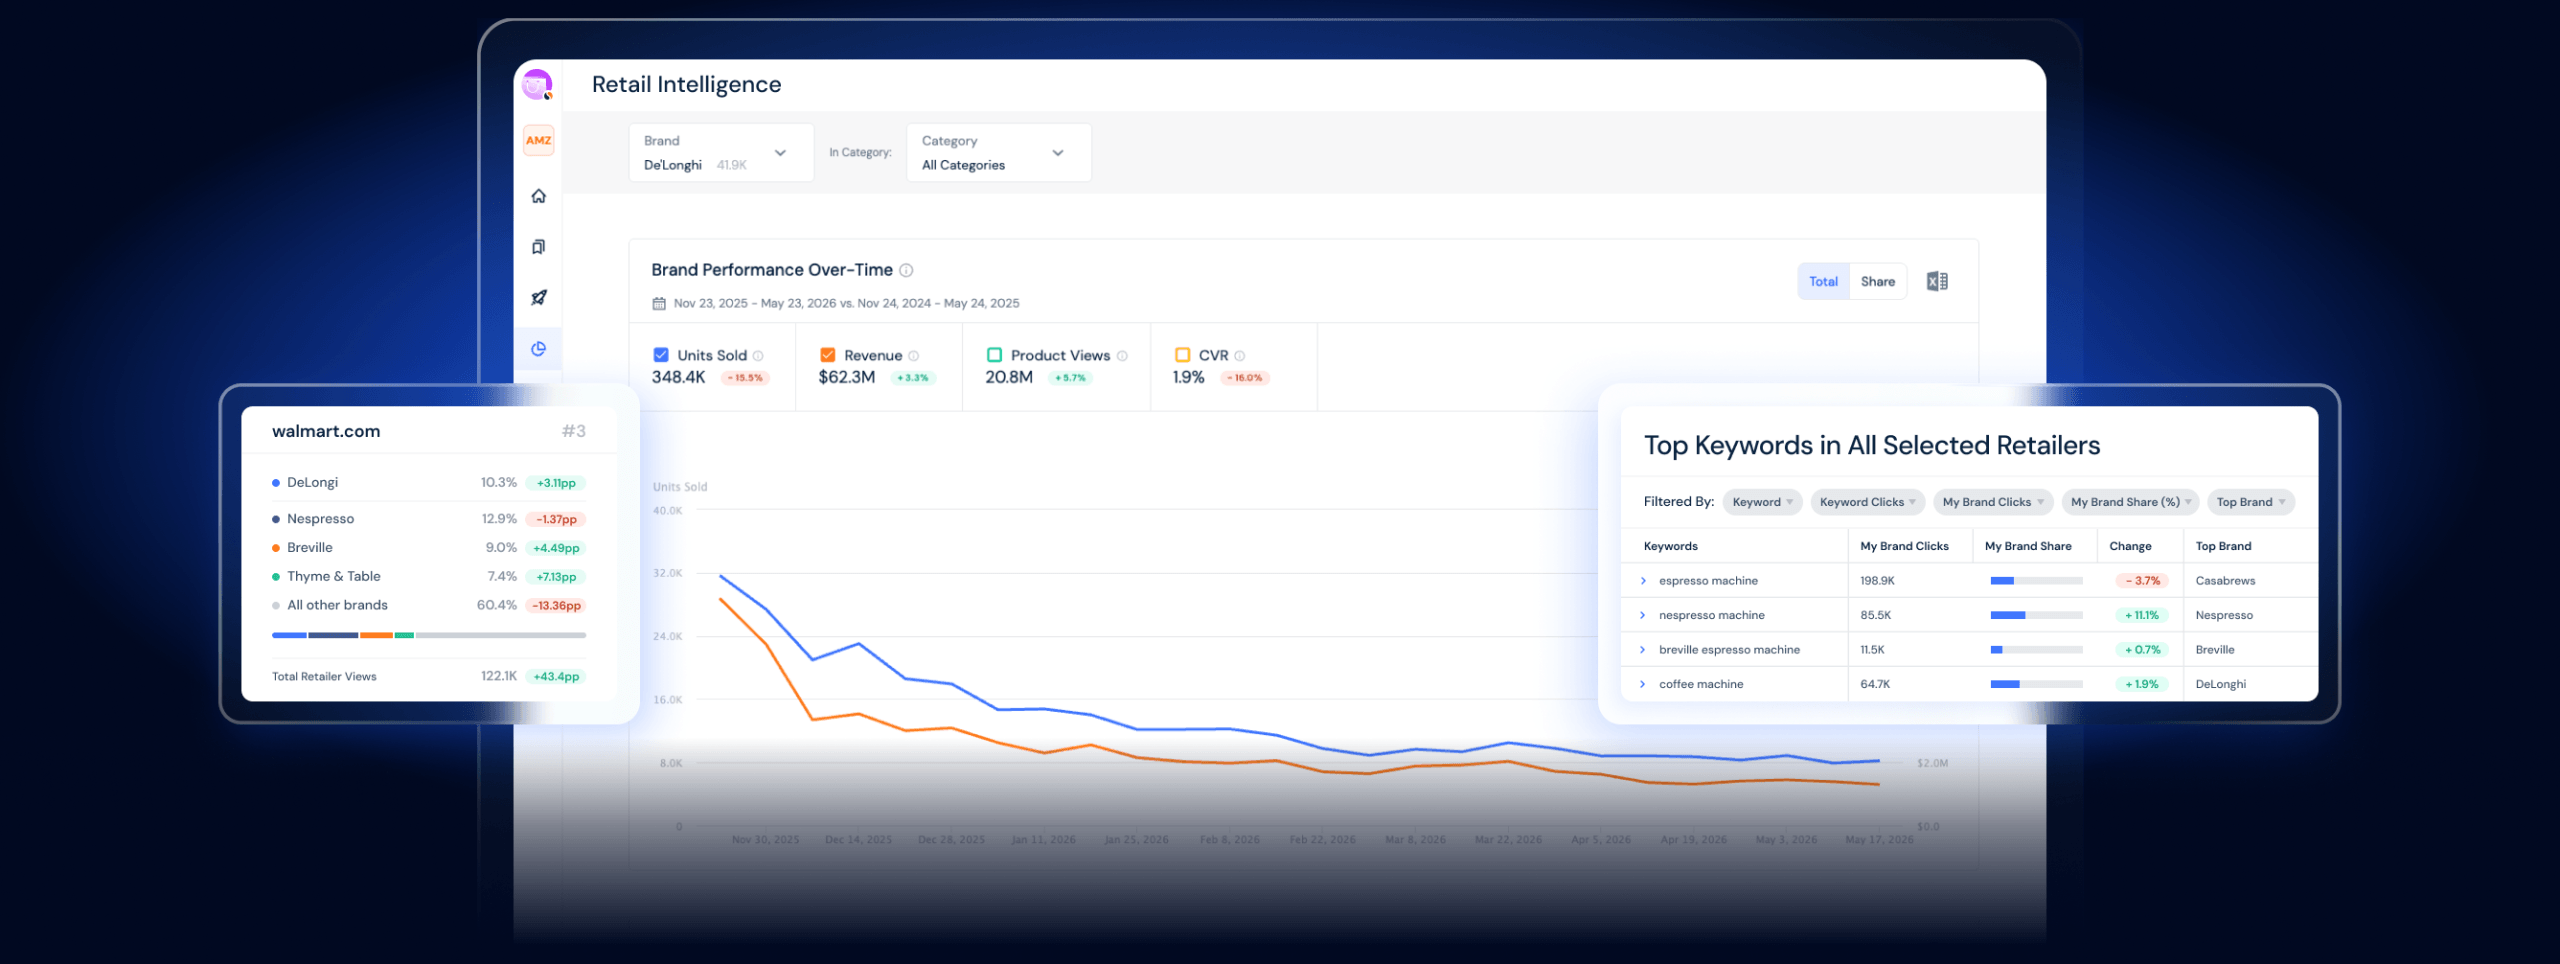Click info icon next to Units Sold
Screen dimensions: 2560x964
click(x=758, y=356)
